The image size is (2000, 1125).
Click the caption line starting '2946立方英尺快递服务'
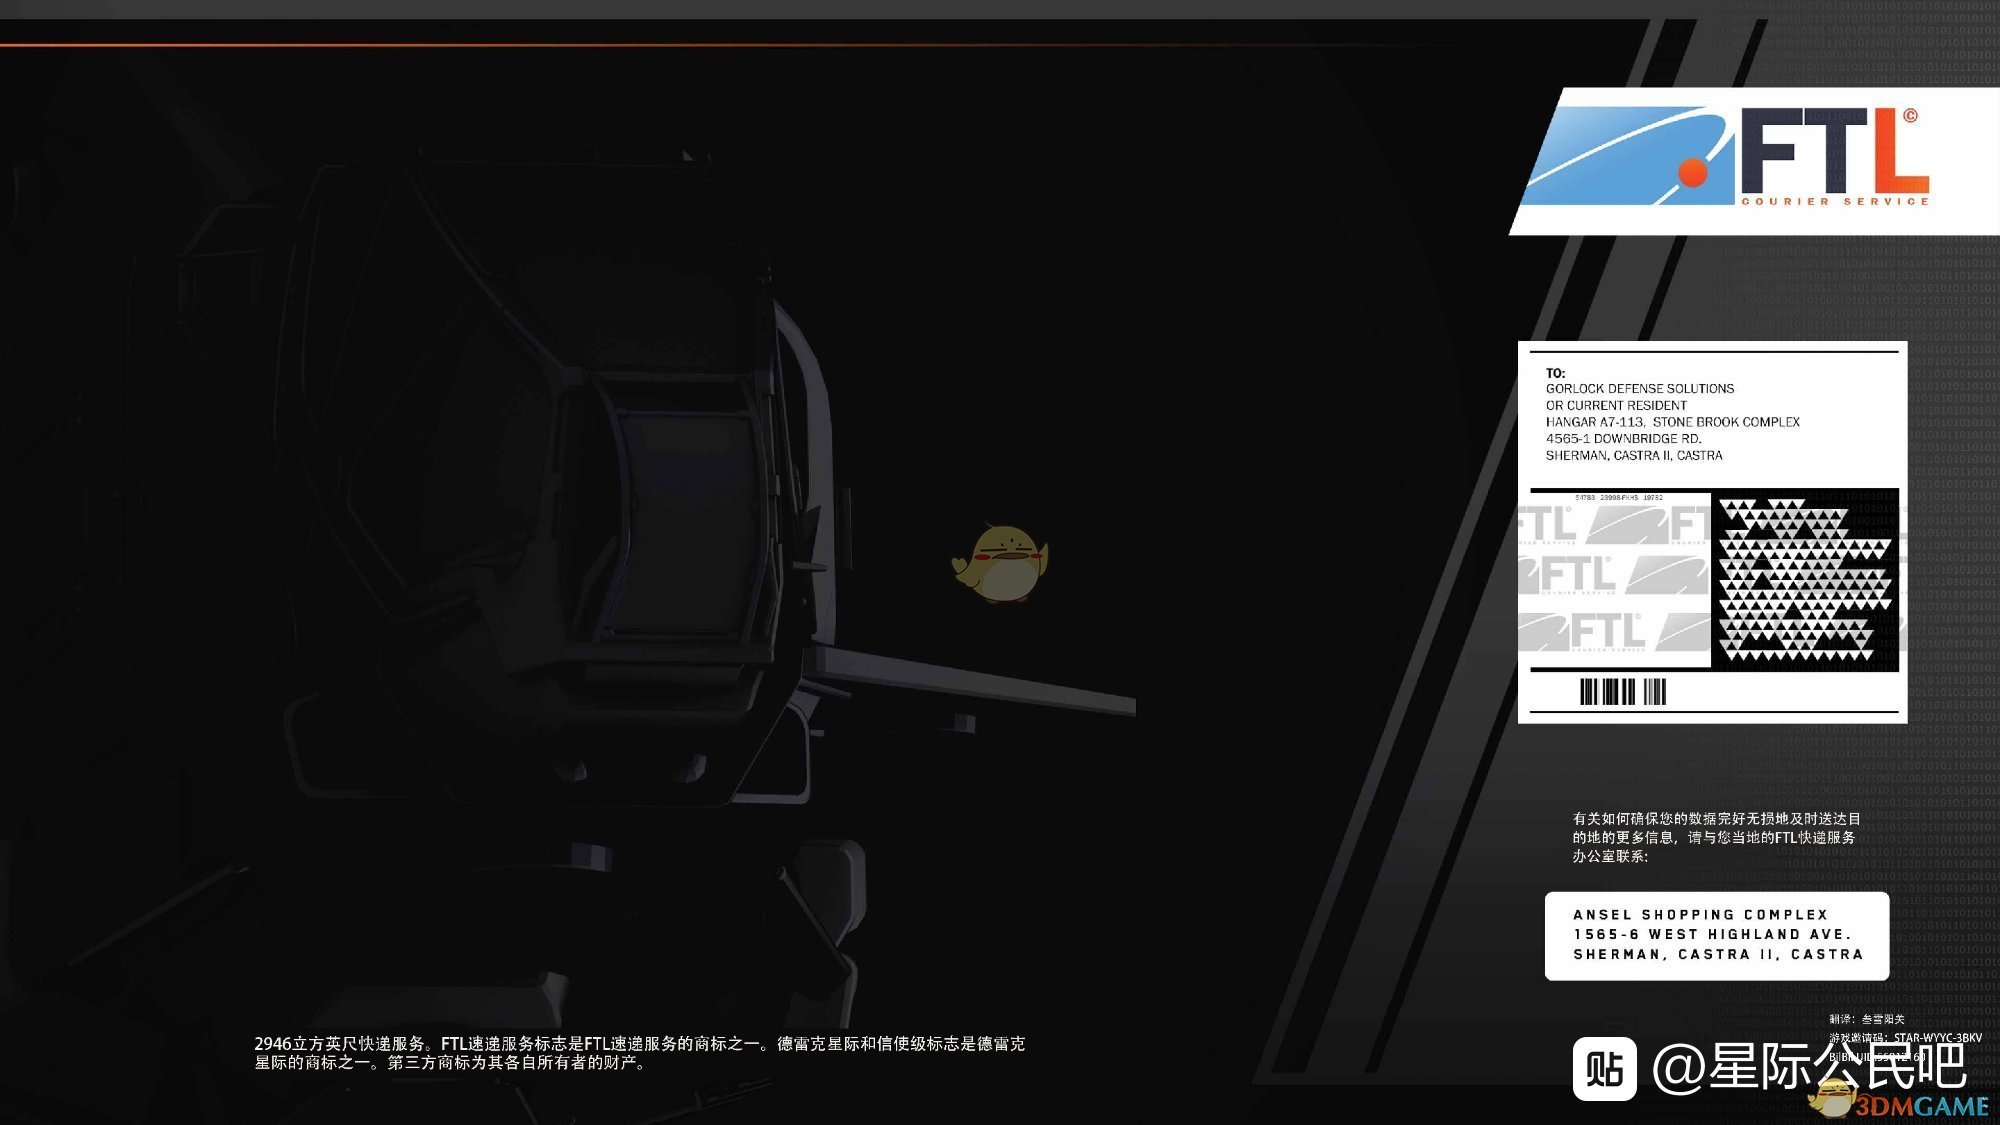click(x=639, y=1044)
